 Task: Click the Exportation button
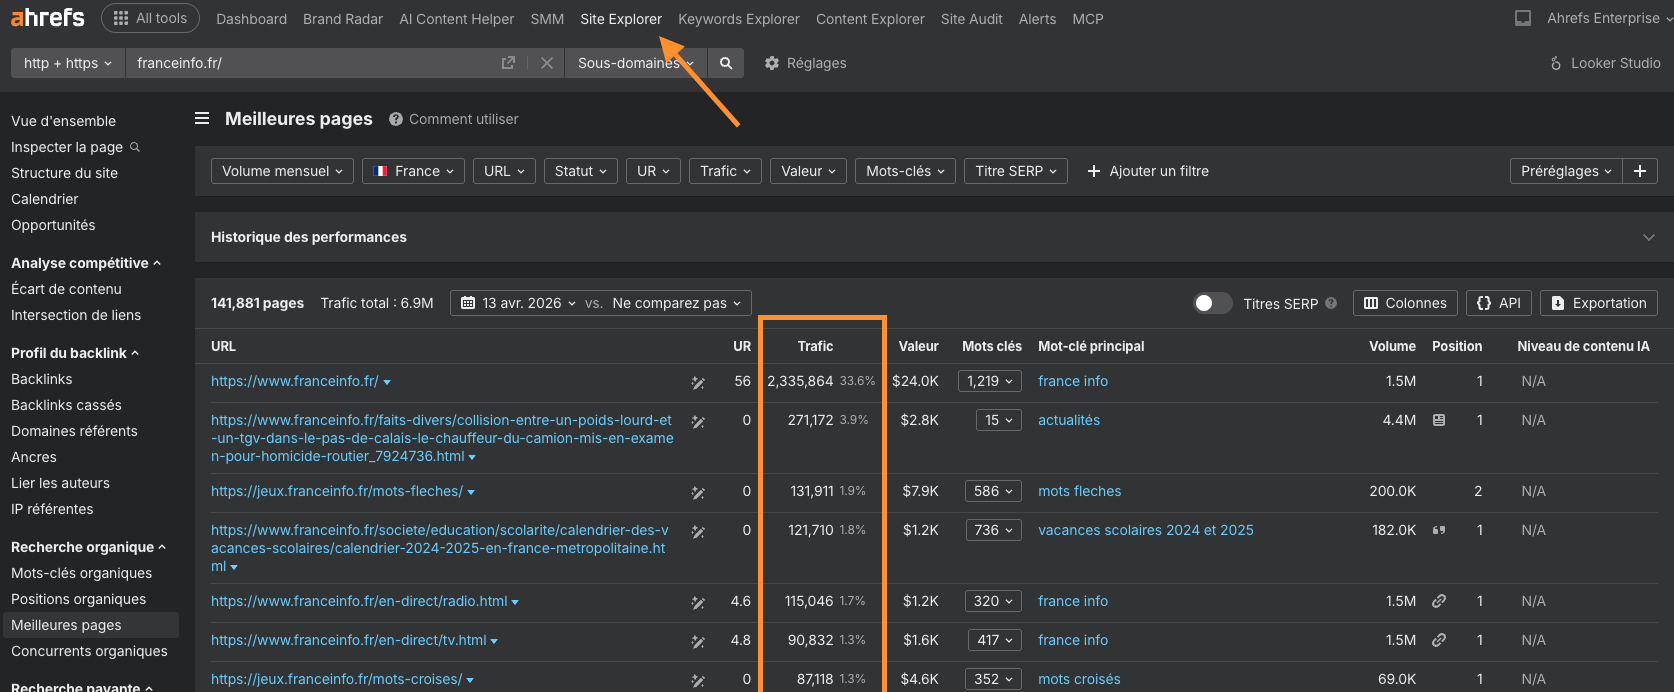[1599, 303]
